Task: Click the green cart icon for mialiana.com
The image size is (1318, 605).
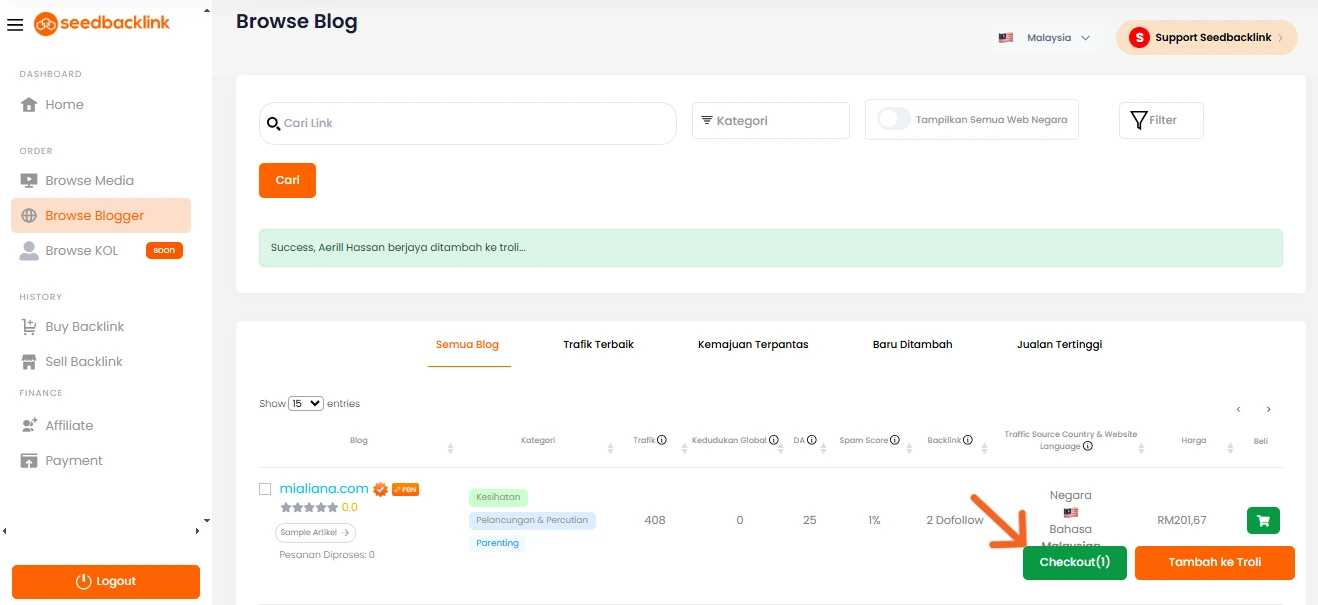Action: (1263, 520)
